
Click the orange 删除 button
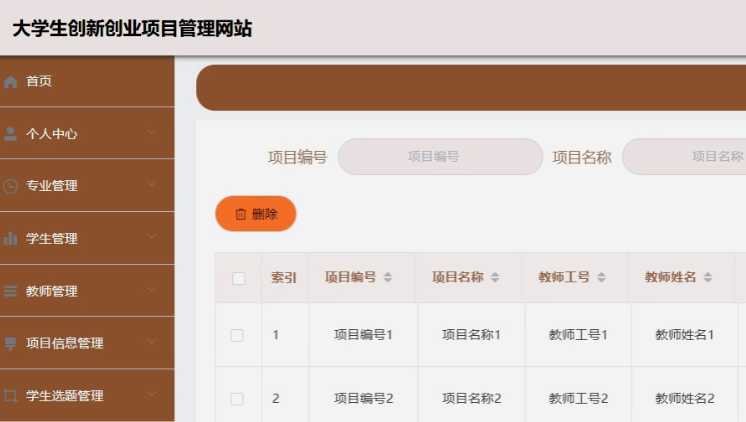[x=256, y=214]
